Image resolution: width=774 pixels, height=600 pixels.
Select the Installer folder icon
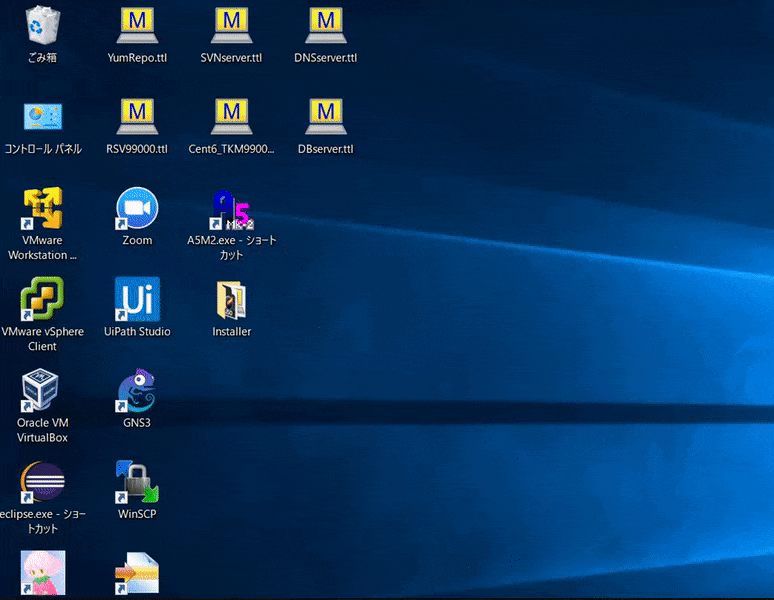pyautogui.click(x=232, y=300)
